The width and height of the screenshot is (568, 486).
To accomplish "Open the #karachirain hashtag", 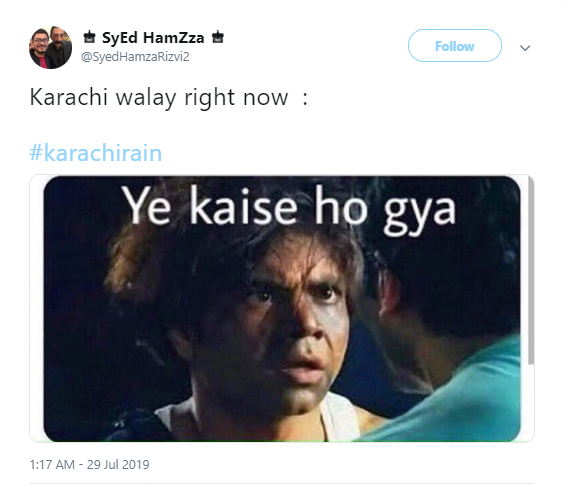I will click(96, 152).
